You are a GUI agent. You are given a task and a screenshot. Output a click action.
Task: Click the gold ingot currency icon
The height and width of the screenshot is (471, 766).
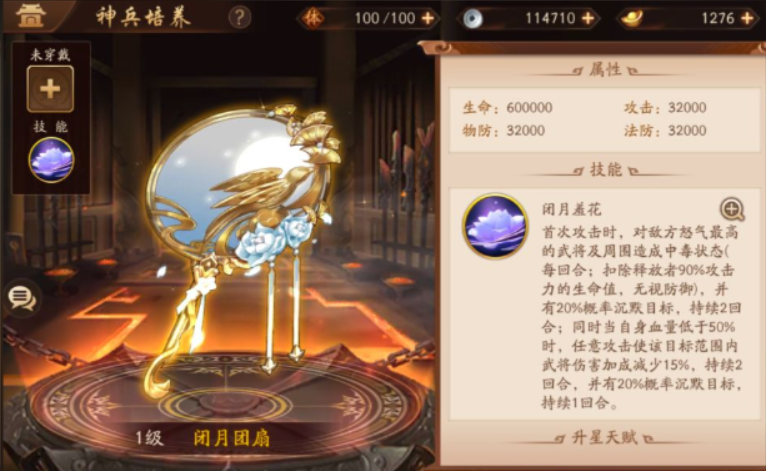pos(632,18)
